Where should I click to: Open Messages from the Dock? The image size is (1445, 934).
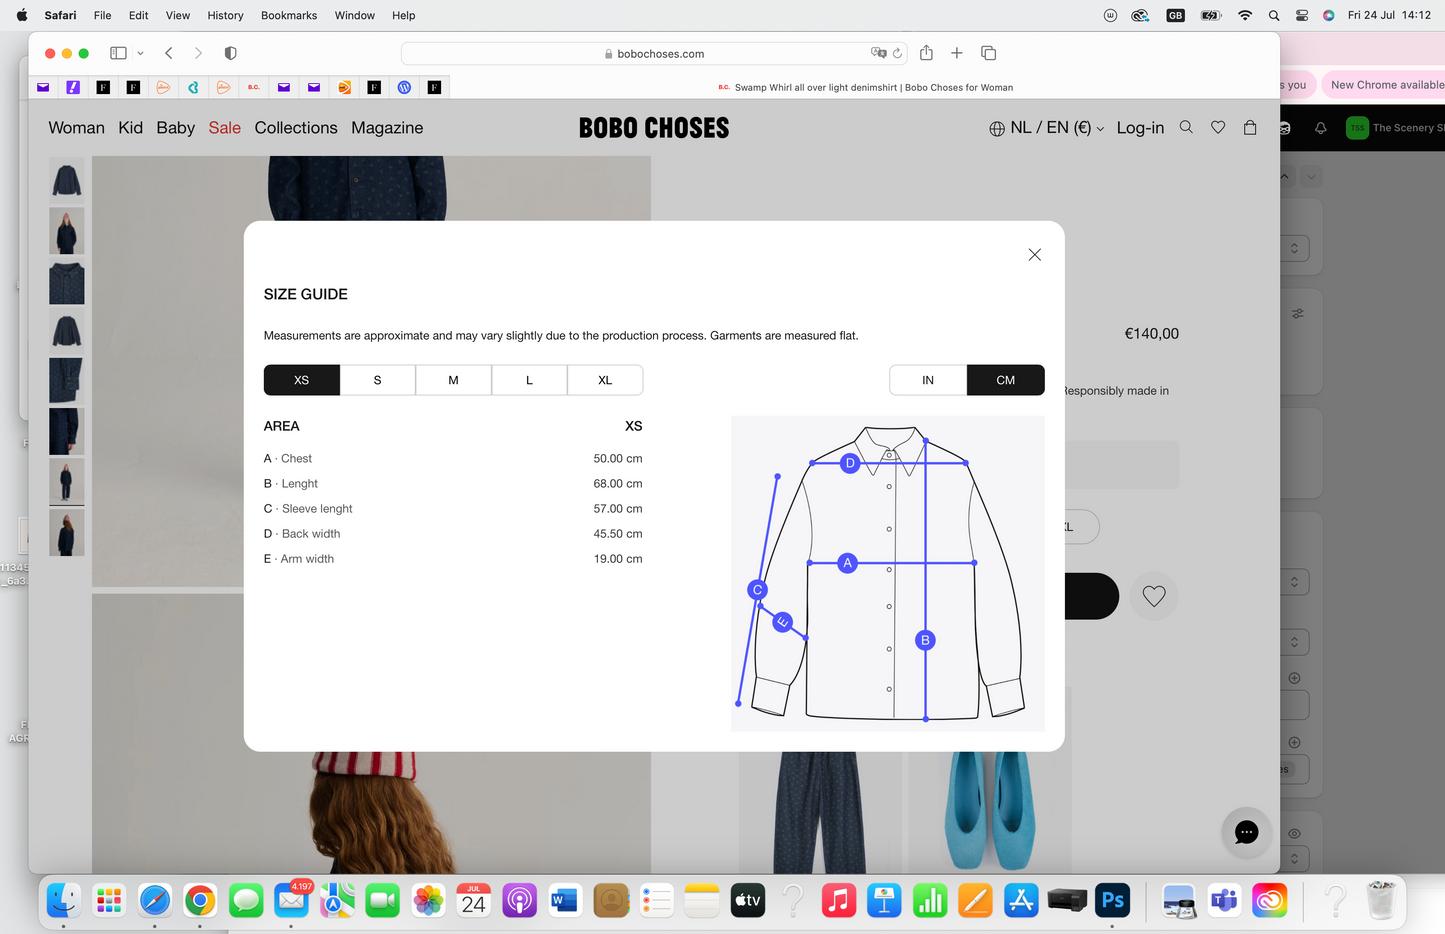click(246, 901)
